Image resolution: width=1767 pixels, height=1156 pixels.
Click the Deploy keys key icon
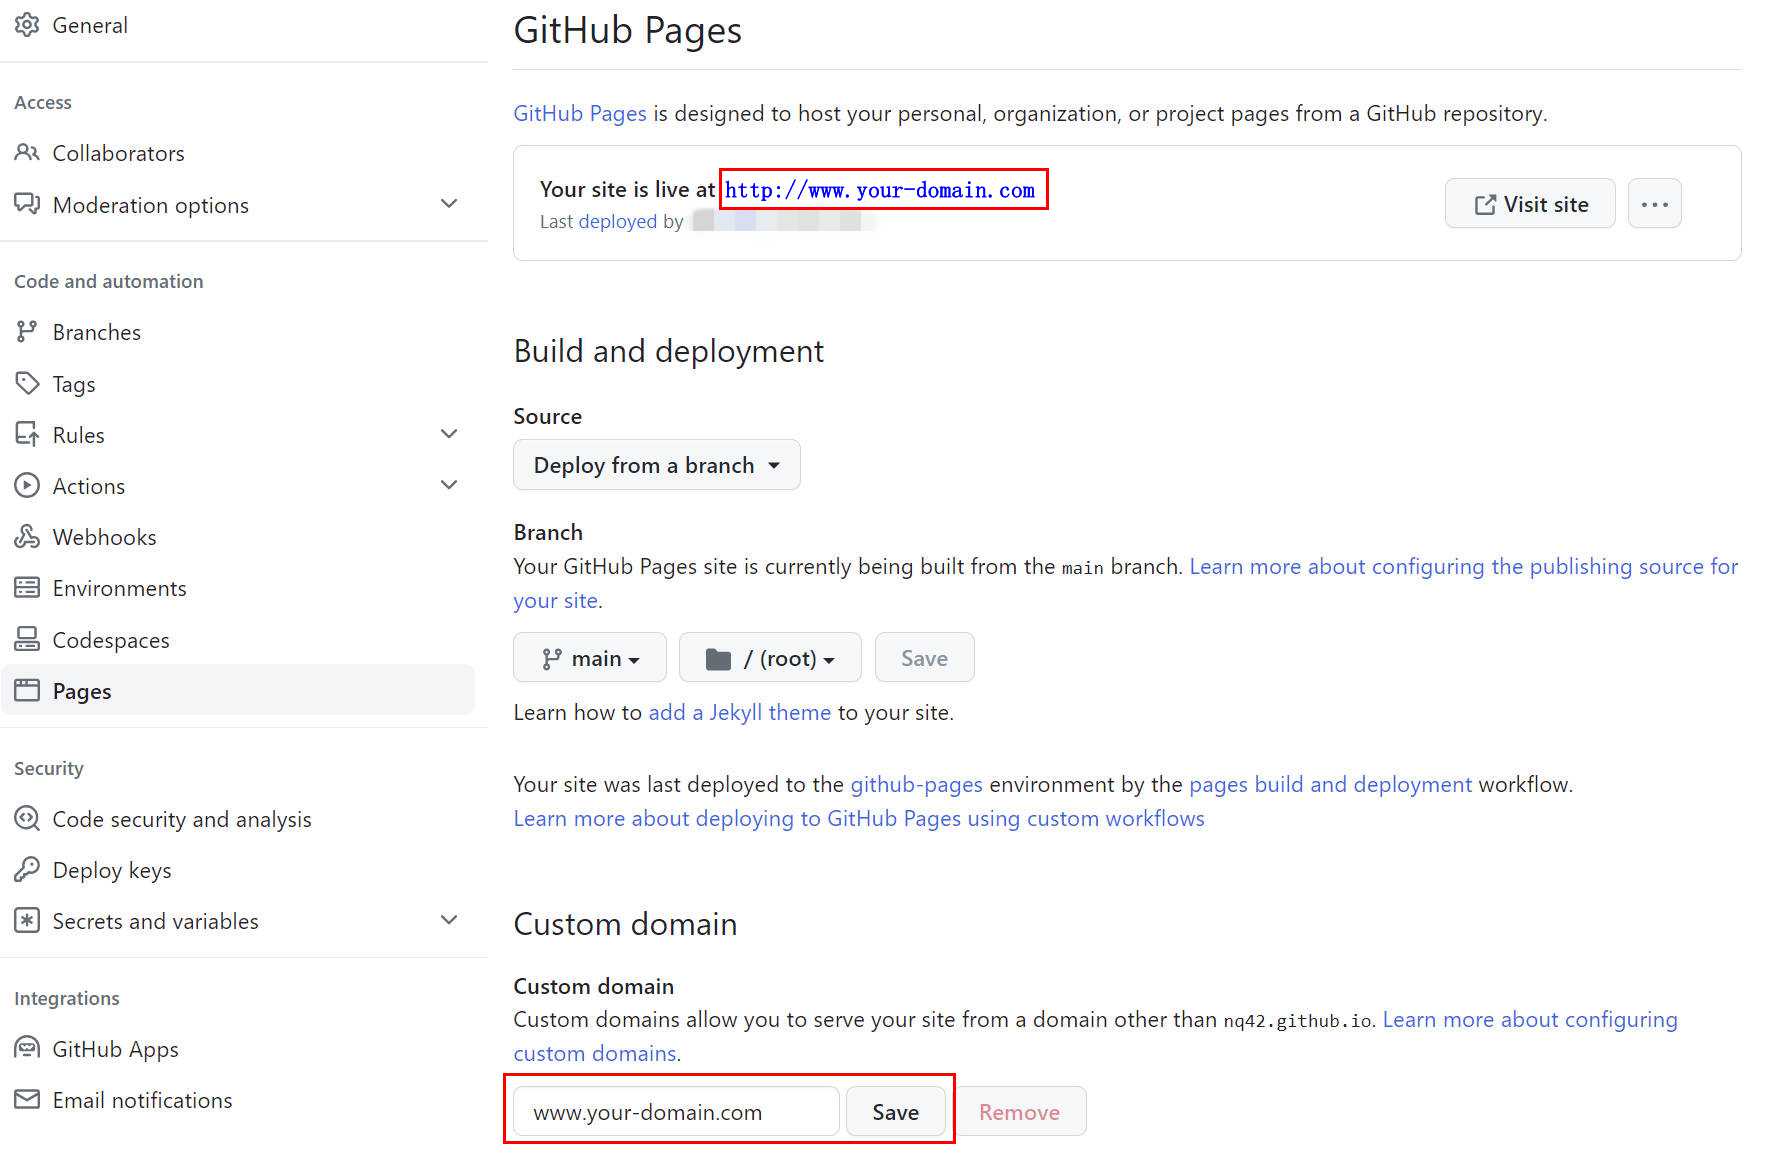[x=27, y=870]
